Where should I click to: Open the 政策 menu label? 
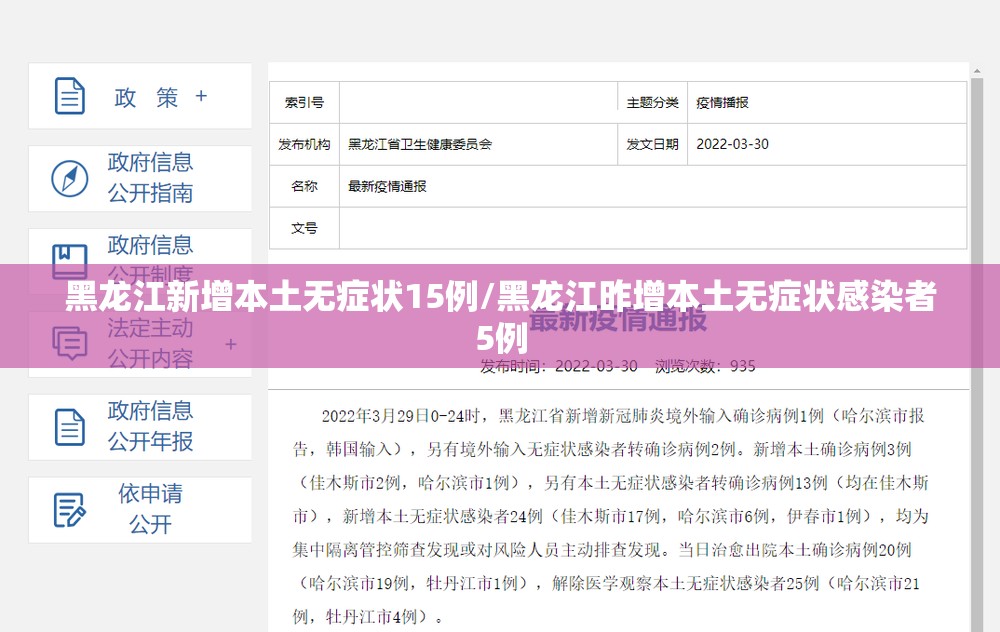click(146, 97)
